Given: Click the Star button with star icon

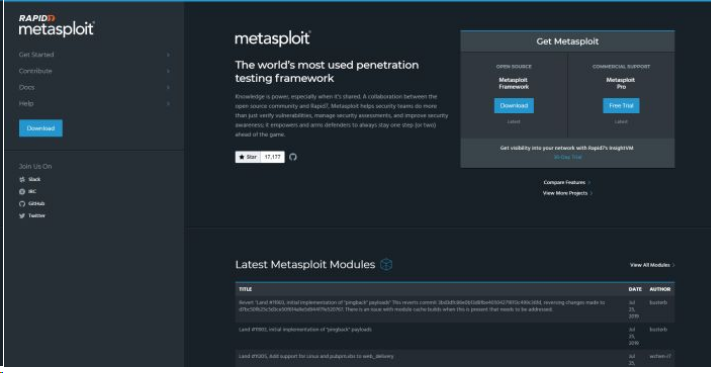Looking at the screenshot, I should click(248, 157).
